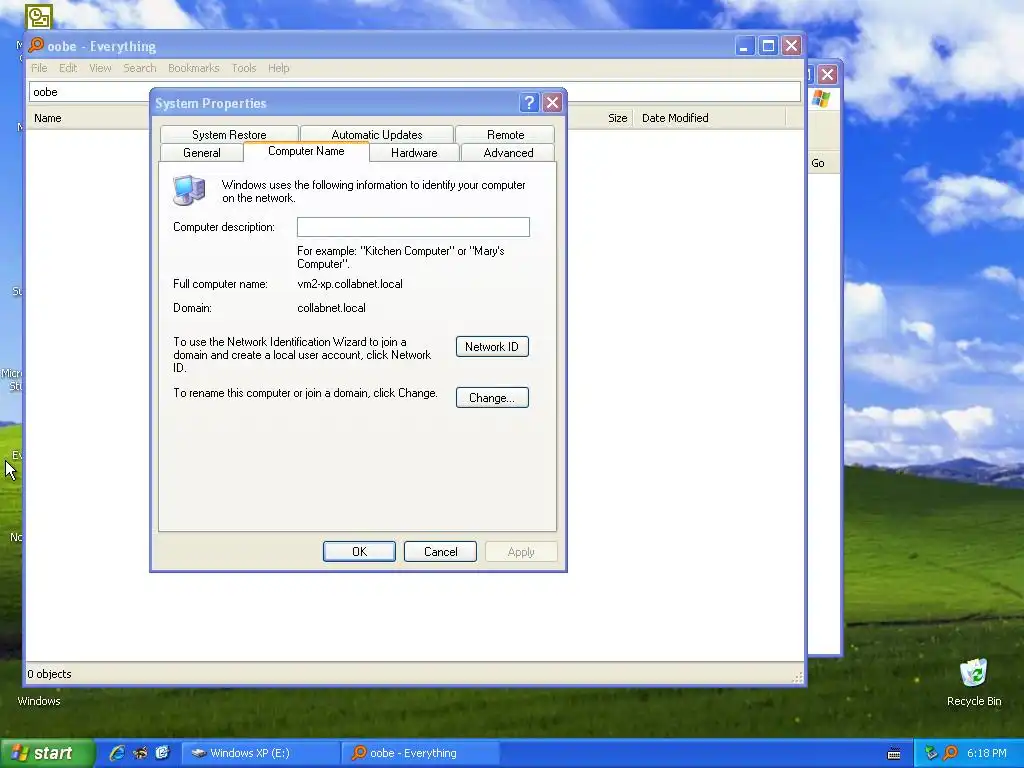Launch Internet Explorer from Quick Launch
This screenshot has height=768, width=1024.
pyautogui.click(x=117, y=753)
